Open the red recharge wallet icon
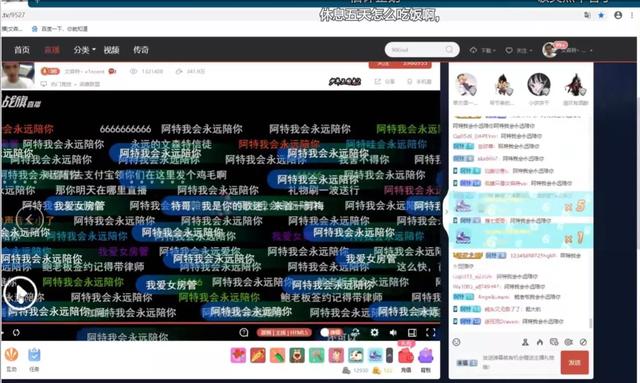This screenshot has width=640, height=383. 406,356
